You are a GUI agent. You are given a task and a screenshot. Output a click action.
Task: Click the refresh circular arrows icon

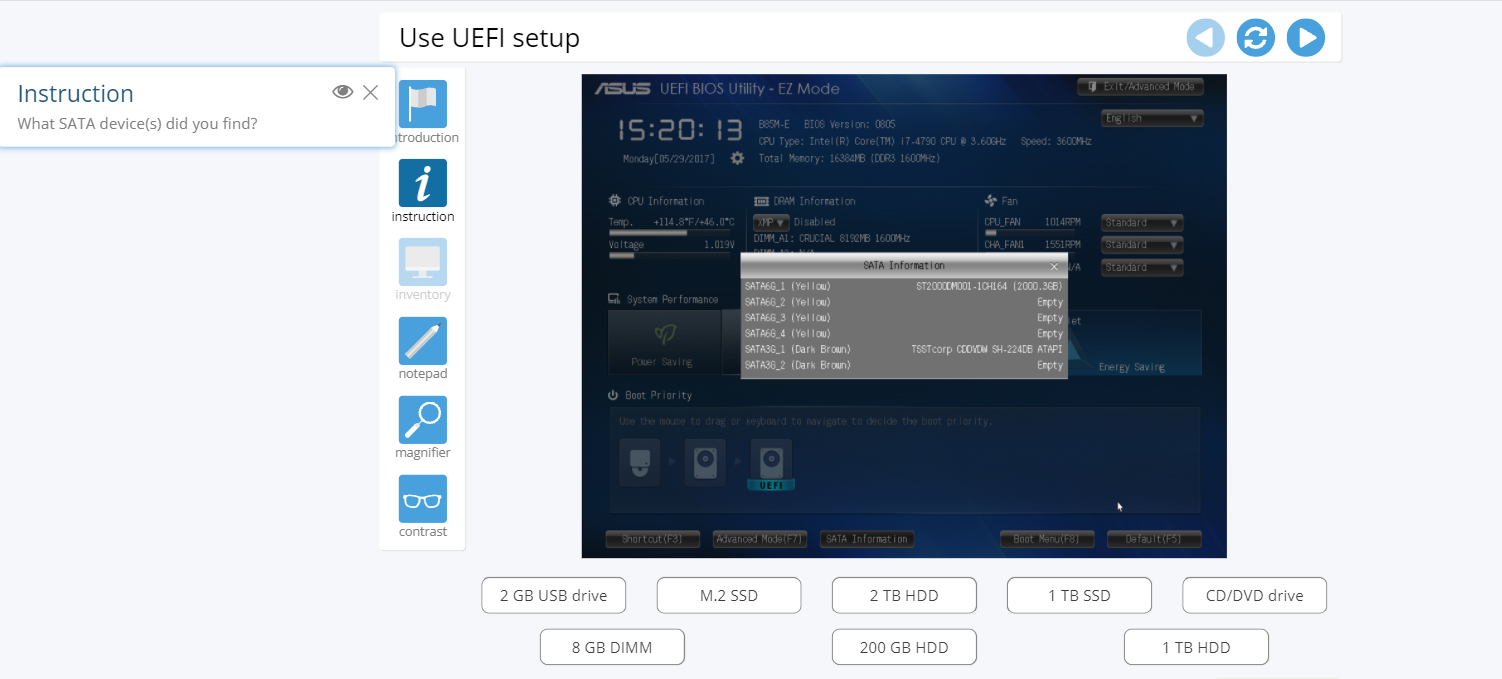[1256, 38]
